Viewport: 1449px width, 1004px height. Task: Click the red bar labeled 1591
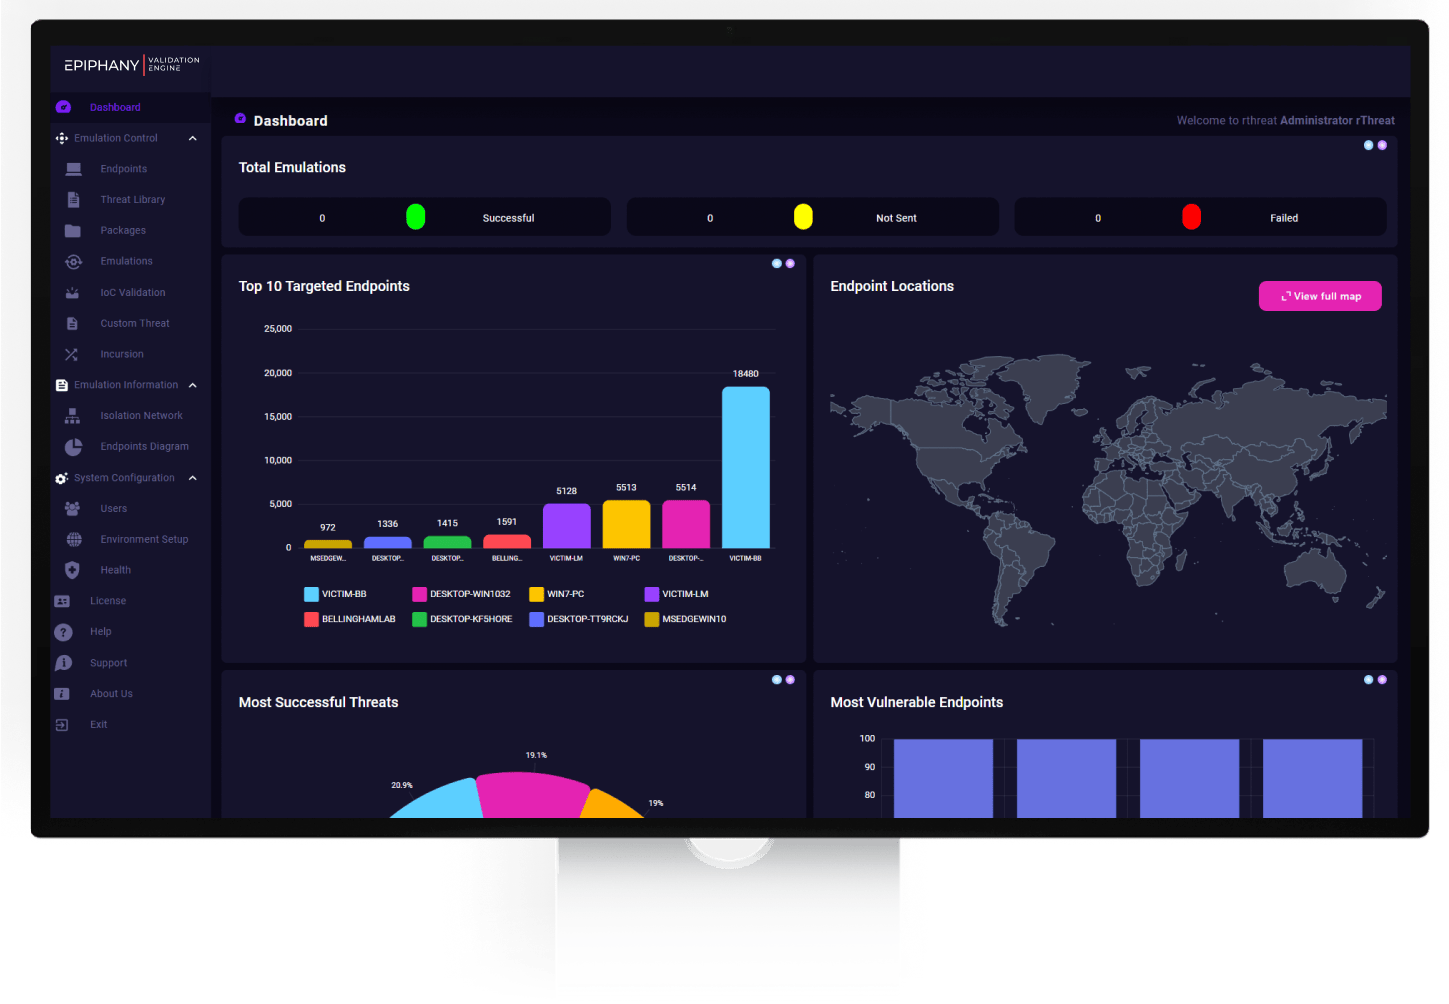tap(507, 541)
